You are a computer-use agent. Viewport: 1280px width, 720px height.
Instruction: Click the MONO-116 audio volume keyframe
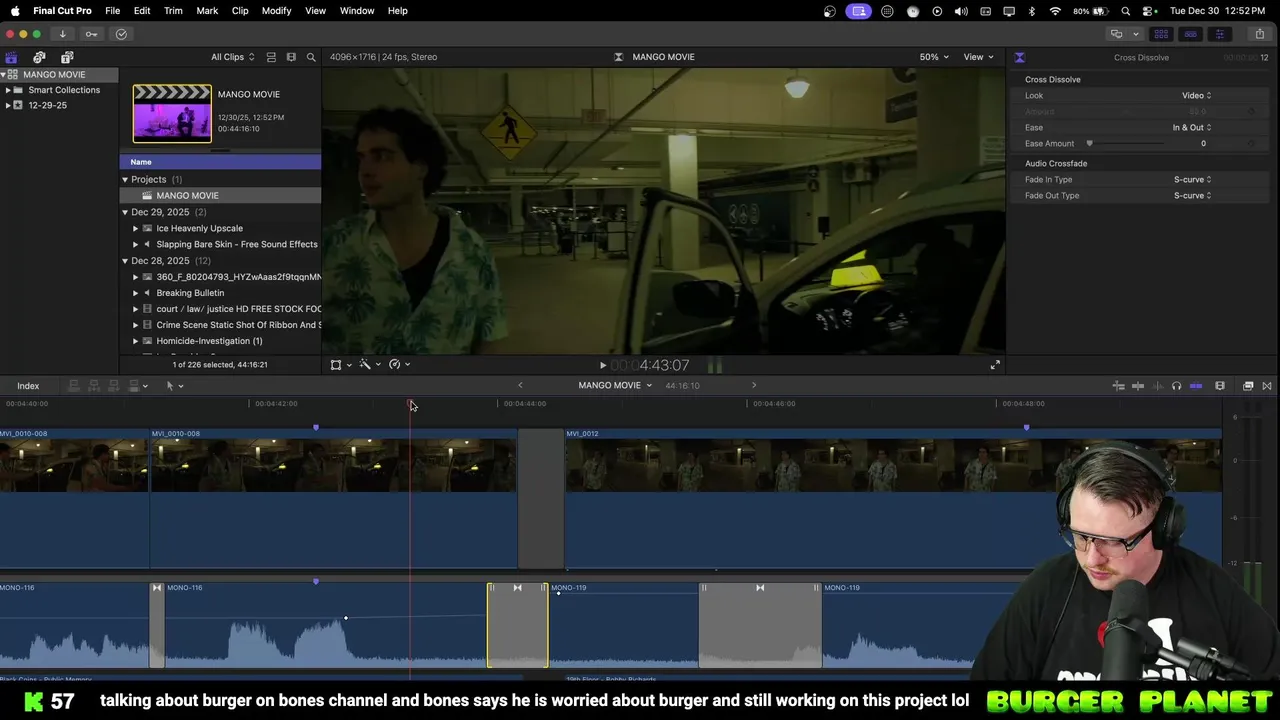[346, 618]
